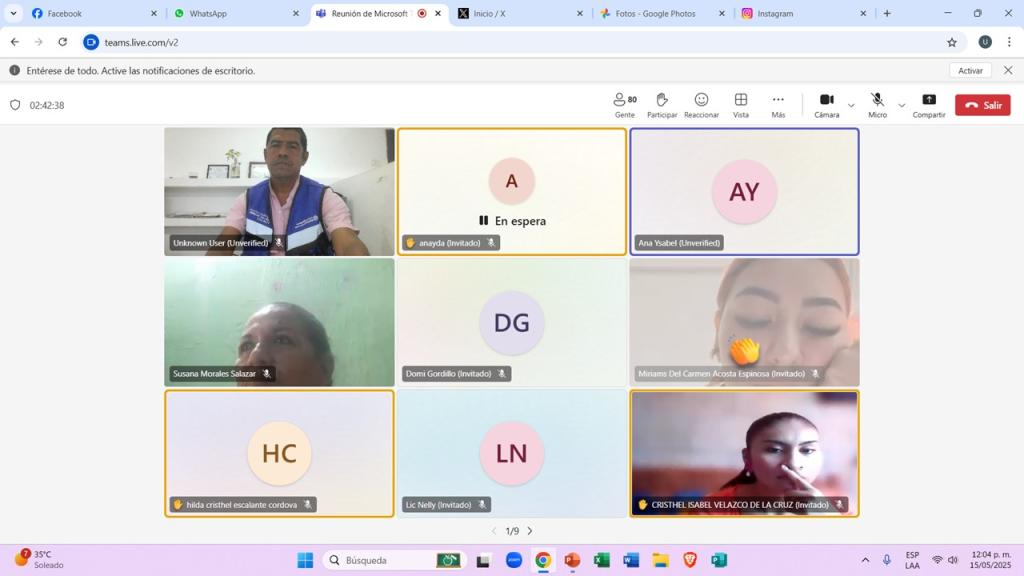1024x576 pixels.
Task: Open the browser tab list chevron
Action: tap(13, 13)
